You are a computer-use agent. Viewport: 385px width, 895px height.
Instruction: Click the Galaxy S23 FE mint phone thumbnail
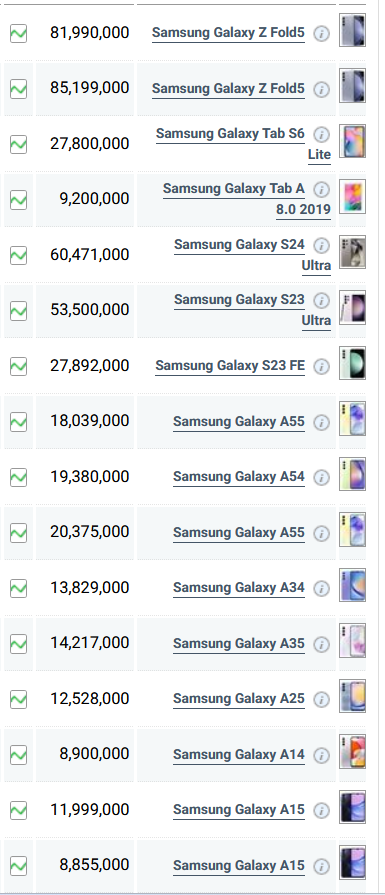click(352, 363)
